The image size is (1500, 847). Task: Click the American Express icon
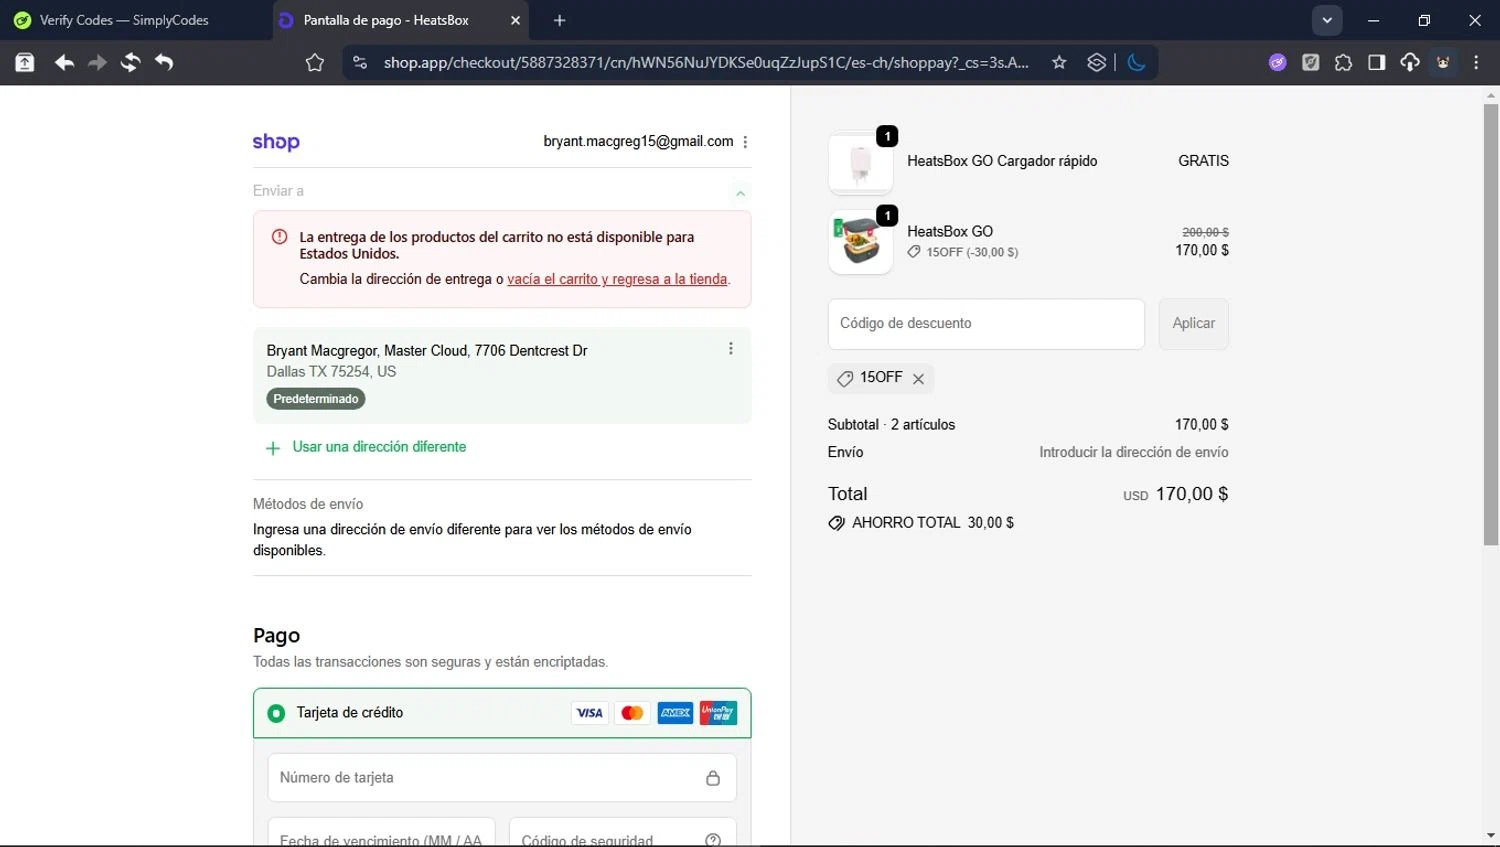[675, 713]
